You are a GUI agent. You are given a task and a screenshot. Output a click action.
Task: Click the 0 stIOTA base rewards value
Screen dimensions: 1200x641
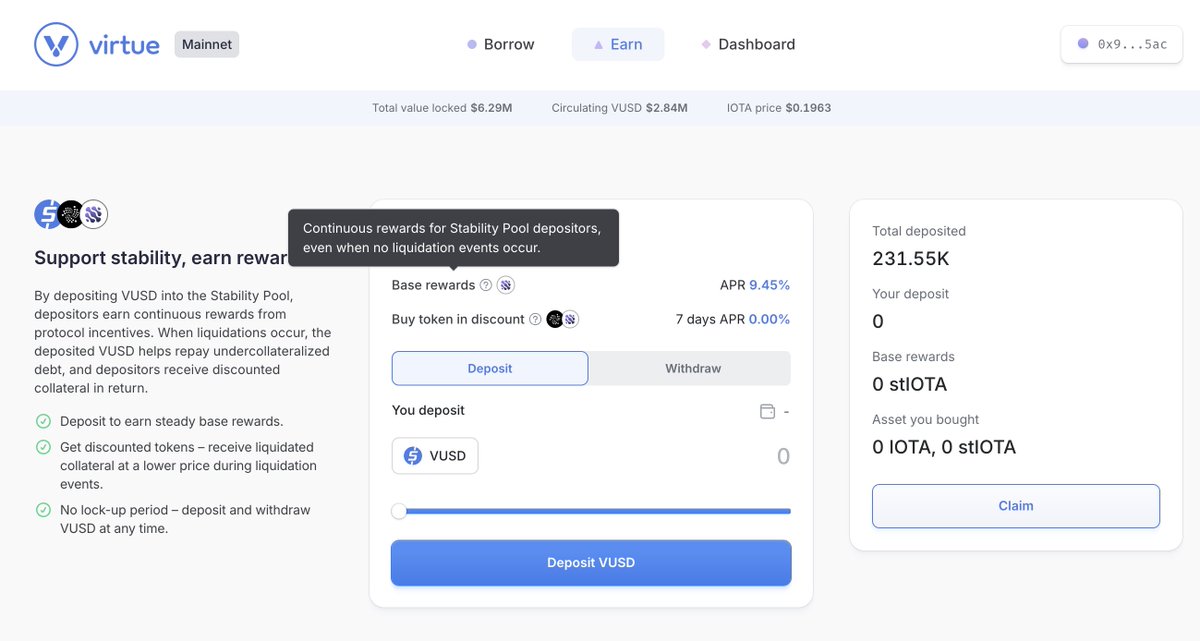tap(910, 384)
